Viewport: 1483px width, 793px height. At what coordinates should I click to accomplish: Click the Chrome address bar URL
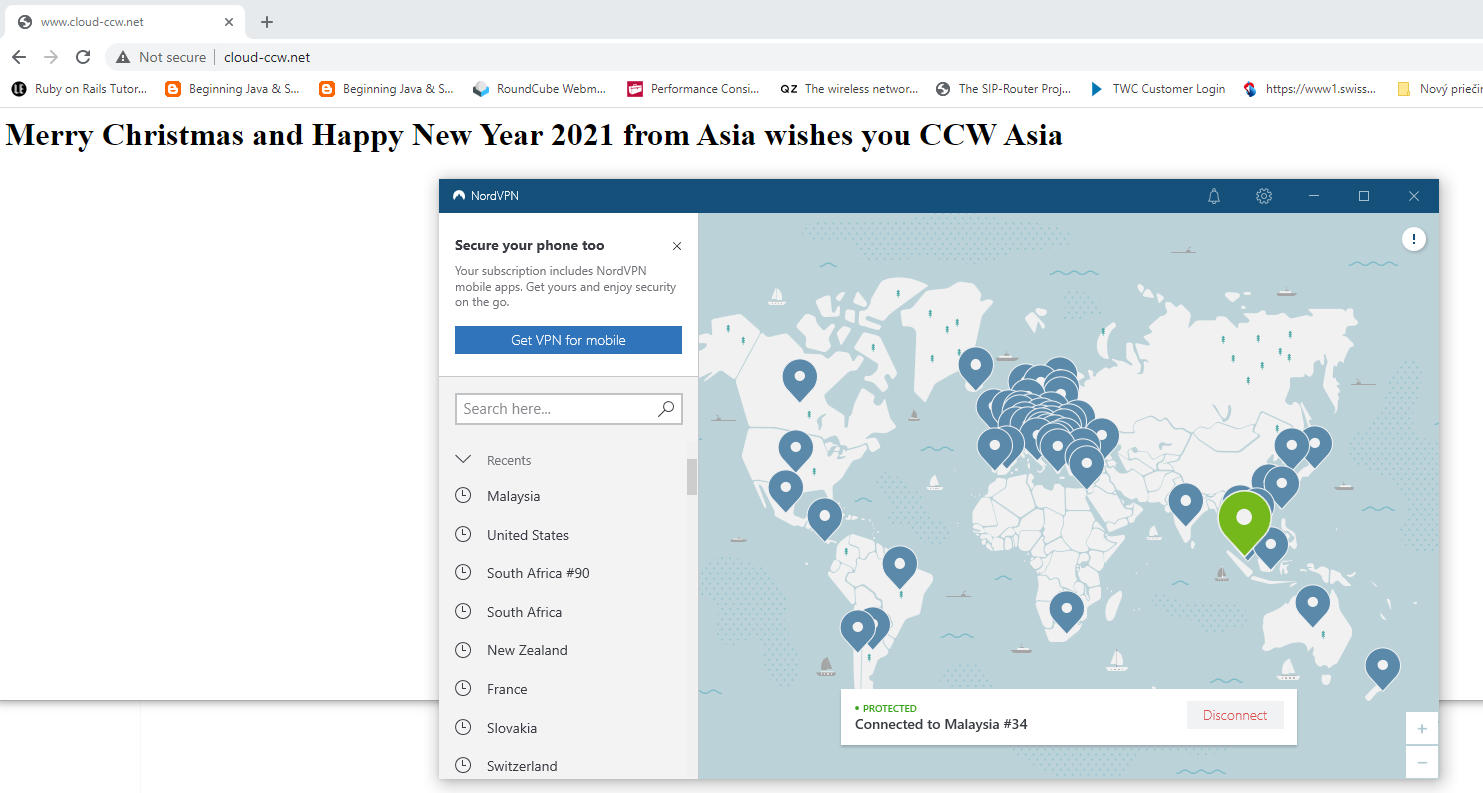(x=267, y=57)
